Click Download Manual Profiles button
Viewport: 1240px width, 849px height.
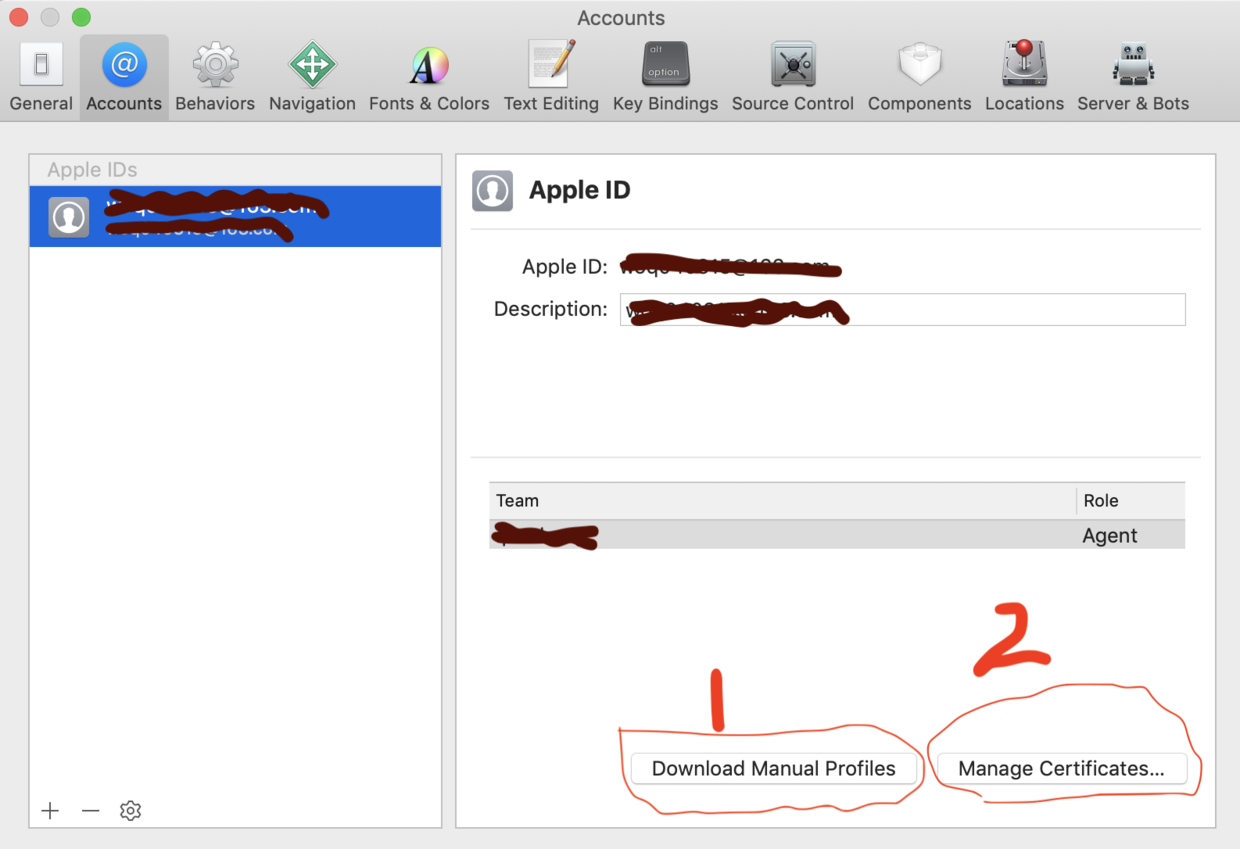774,768
